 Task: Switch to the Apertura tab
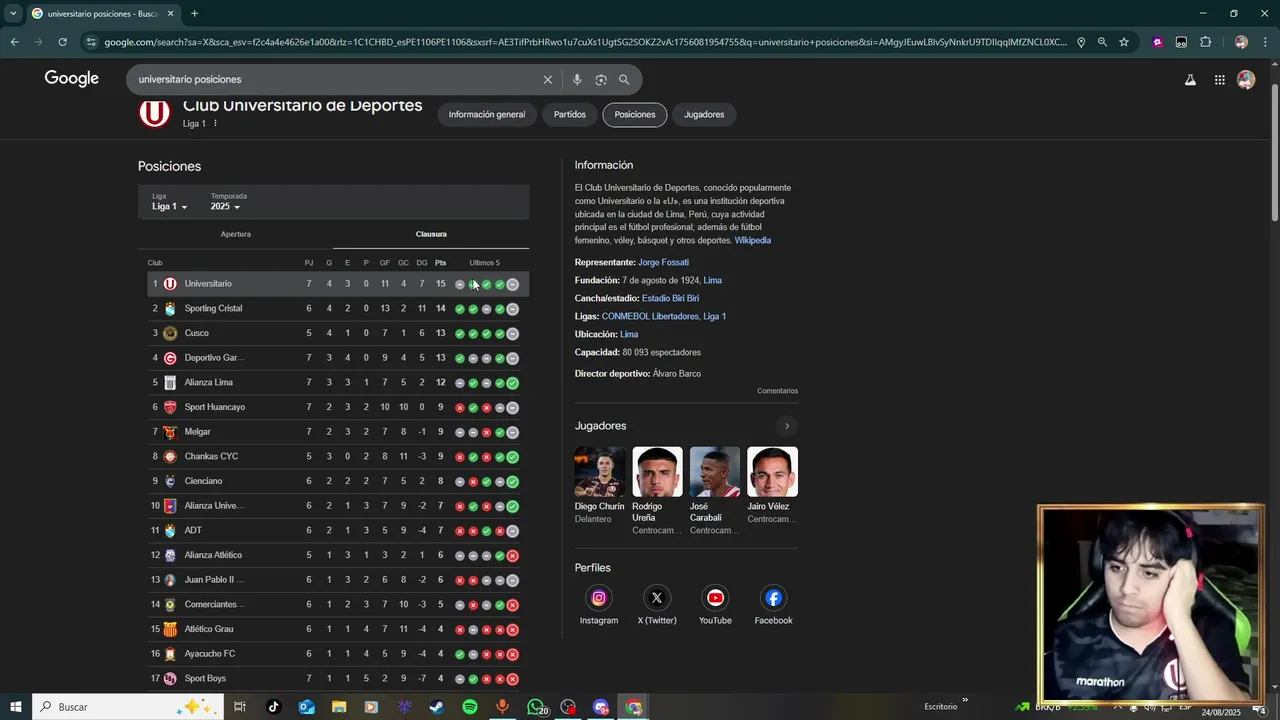(x=235, y=234)
